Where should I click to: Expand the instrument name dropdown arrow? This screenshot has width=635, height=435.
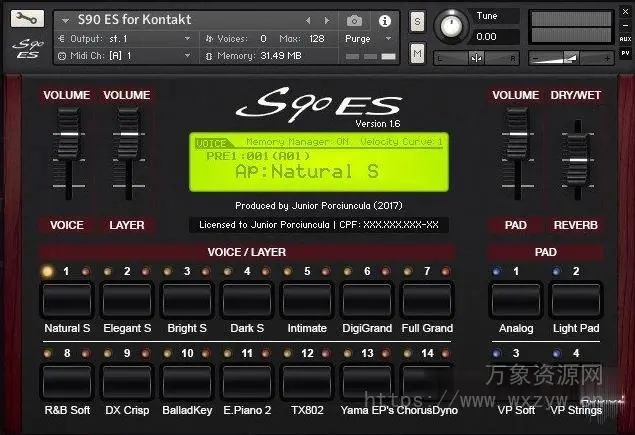65,20
